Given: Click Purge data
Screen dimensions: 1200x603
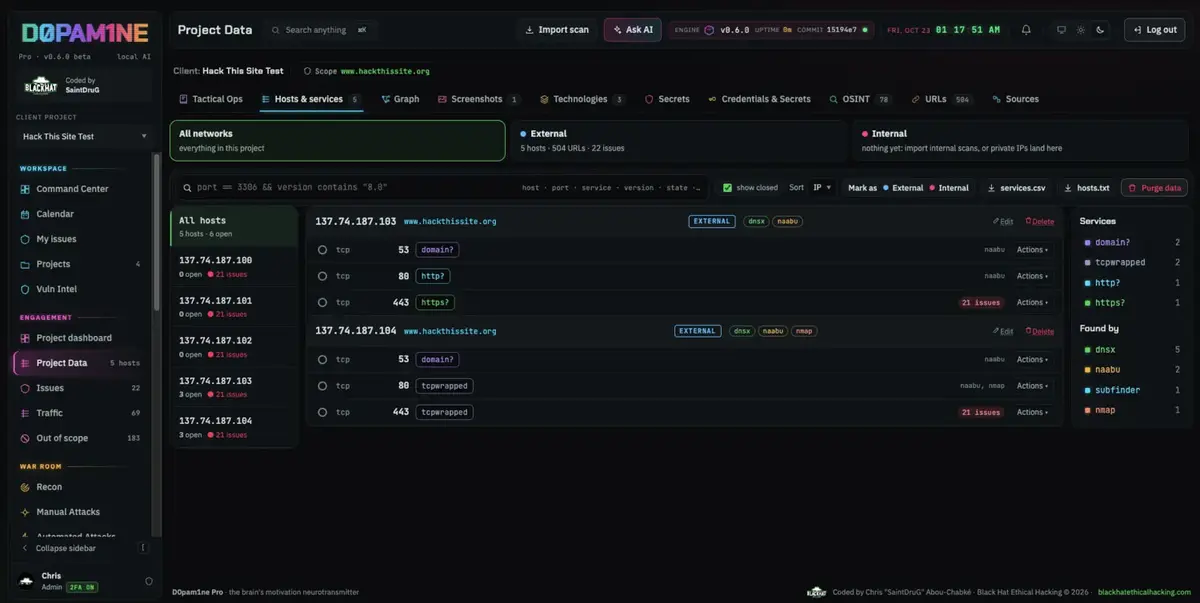Looking at the screenshot, I should [1154, 188].
